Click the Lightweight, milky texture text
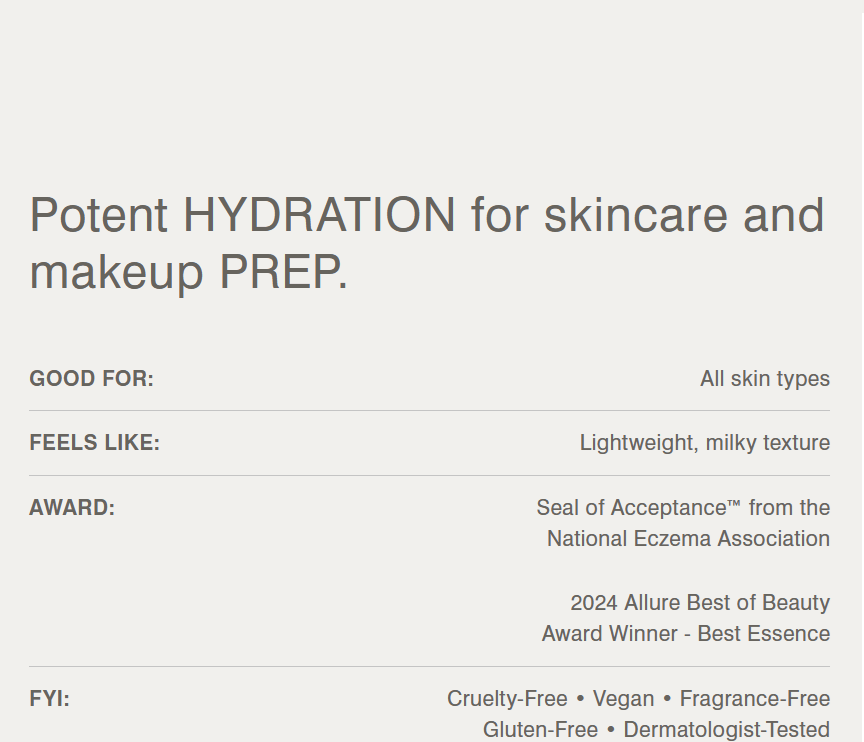This screenshot has height=742, width=864. click(x=705, y=443)
